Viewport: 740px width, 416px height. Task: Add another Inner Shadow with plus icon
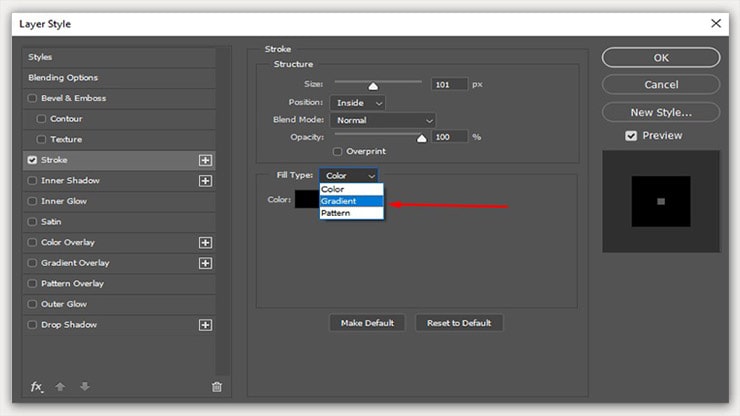tap(205, 181)
